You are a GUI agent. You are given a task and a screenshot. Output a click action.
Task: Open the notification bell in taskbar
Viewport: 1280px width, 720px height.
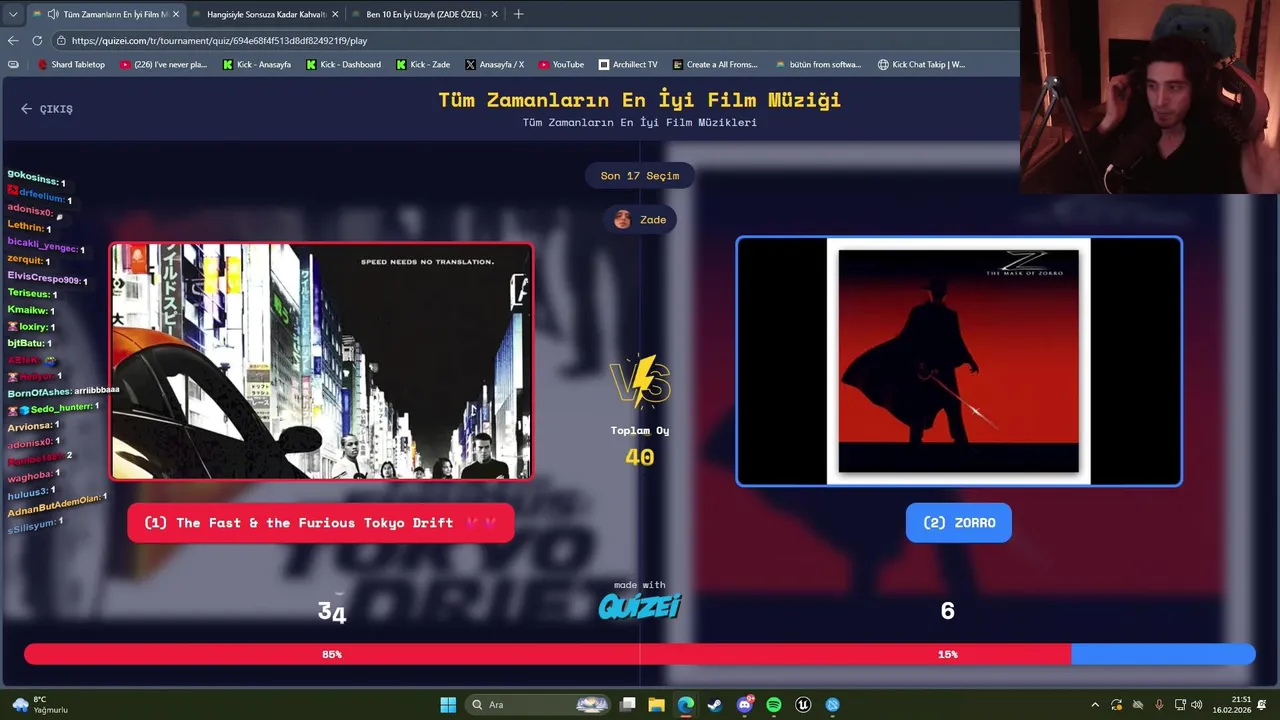coord(1262,705)
